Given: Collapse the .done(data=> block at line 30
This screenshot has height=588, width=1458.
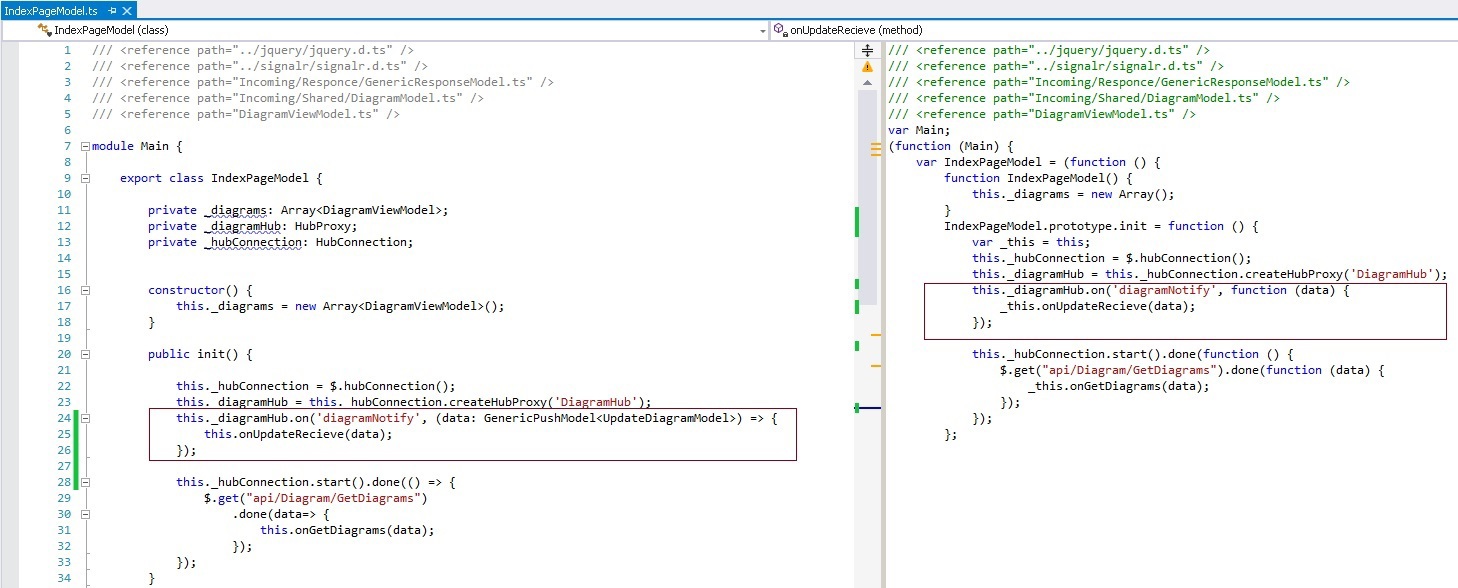Looking at the screenshot, I should 85,514.
